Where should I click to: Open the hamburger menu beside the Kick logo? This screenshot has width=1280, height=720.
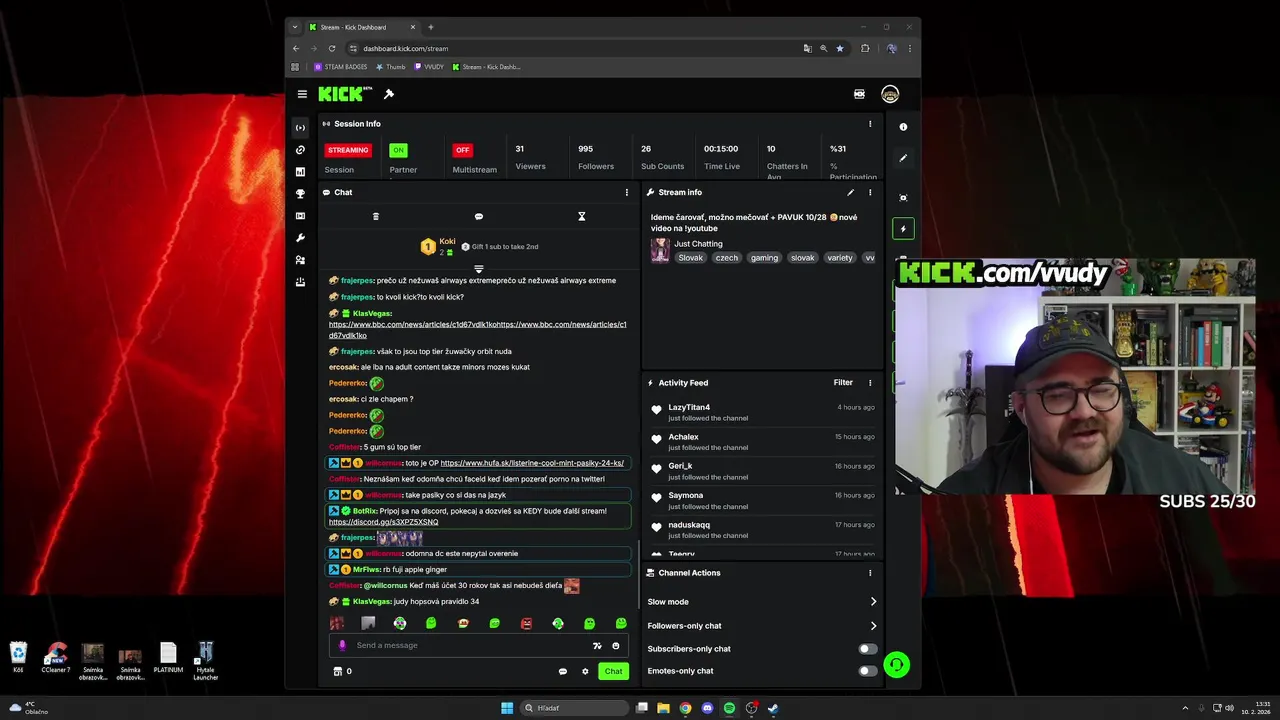tap(302, 94)
